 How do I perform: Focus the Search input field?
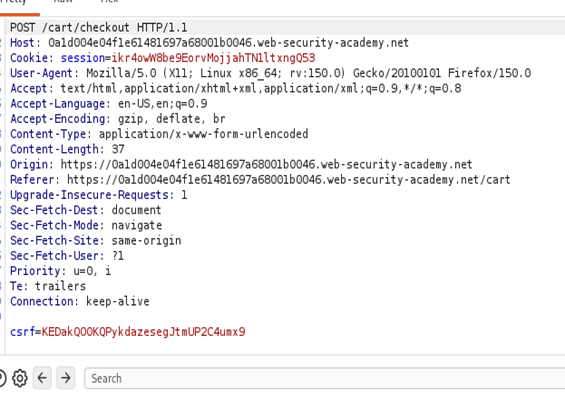point(324,378)
